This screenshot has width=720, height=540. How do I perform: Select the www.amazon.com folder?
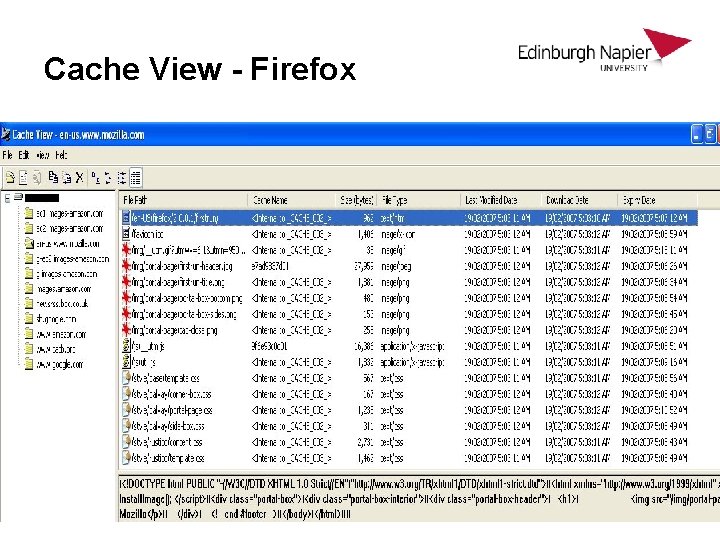tap(55, 334)
